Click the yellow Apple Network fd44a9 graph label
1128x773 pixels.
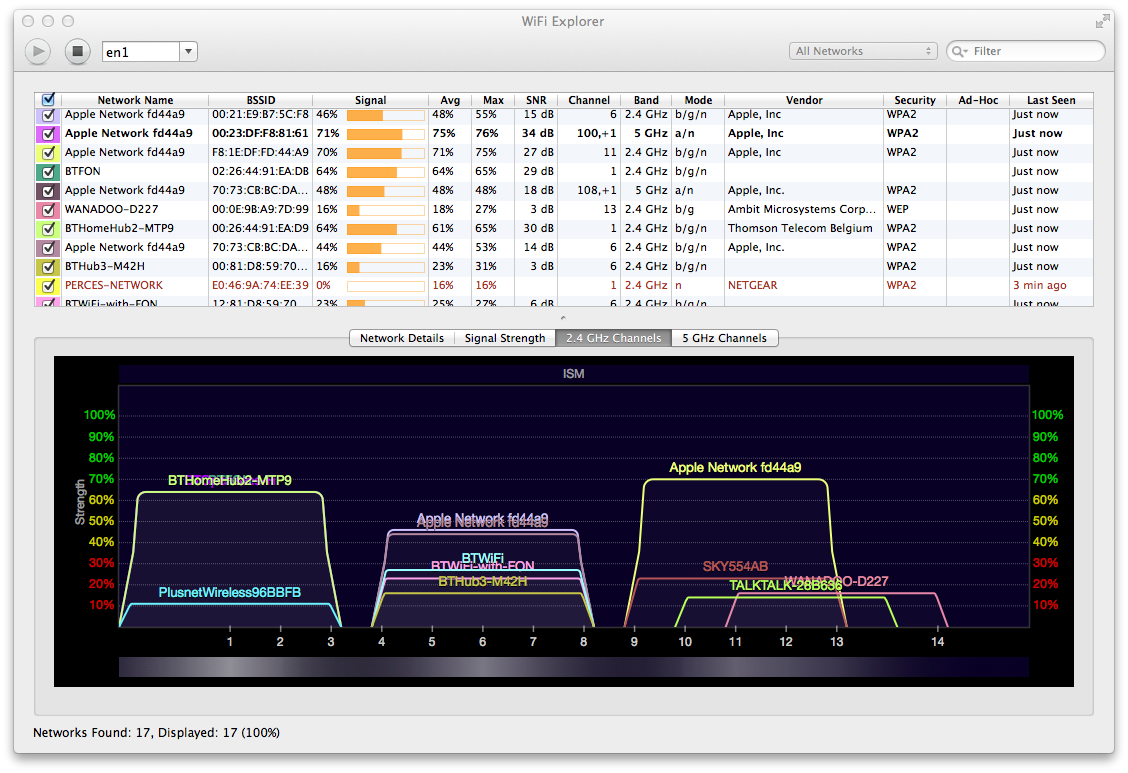[x=735, y=467]
